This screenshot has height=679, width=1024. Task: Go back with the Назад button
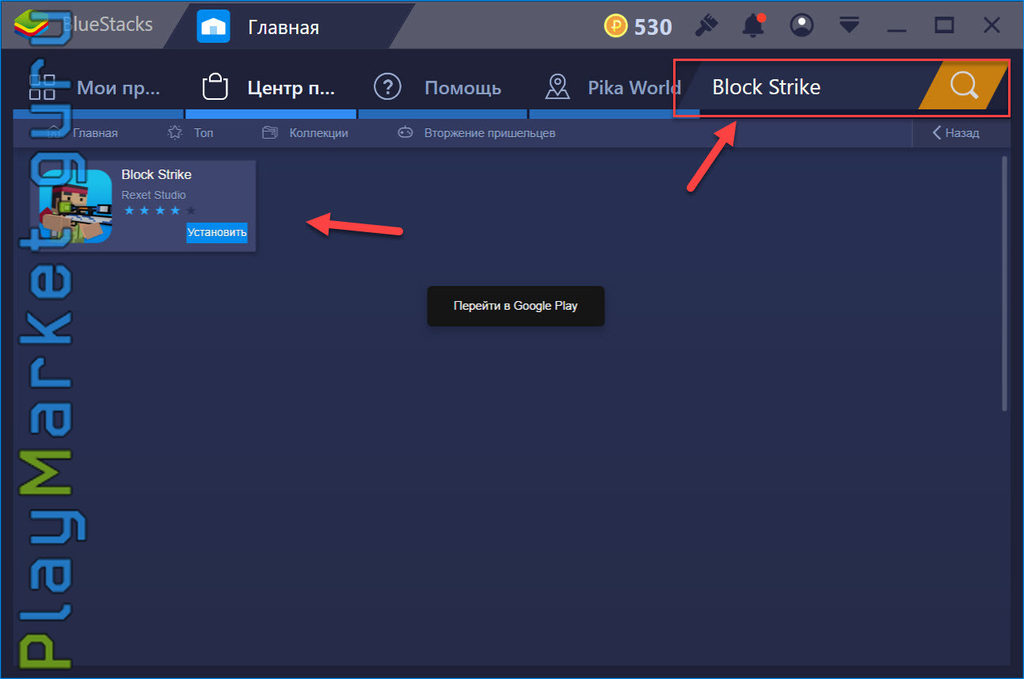(x=956, y=133)
